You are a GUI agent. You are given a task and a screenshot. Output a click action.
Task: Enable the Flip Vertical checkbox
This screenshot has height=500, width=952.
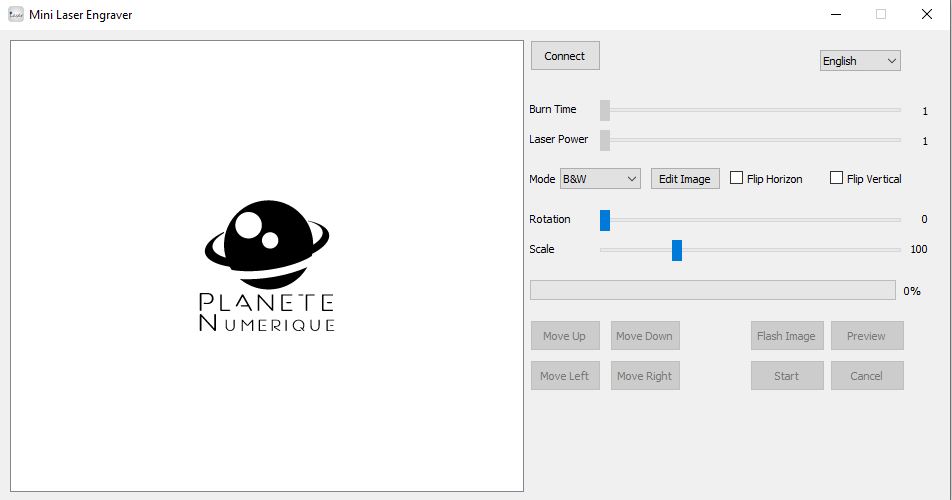coord(836,178)
